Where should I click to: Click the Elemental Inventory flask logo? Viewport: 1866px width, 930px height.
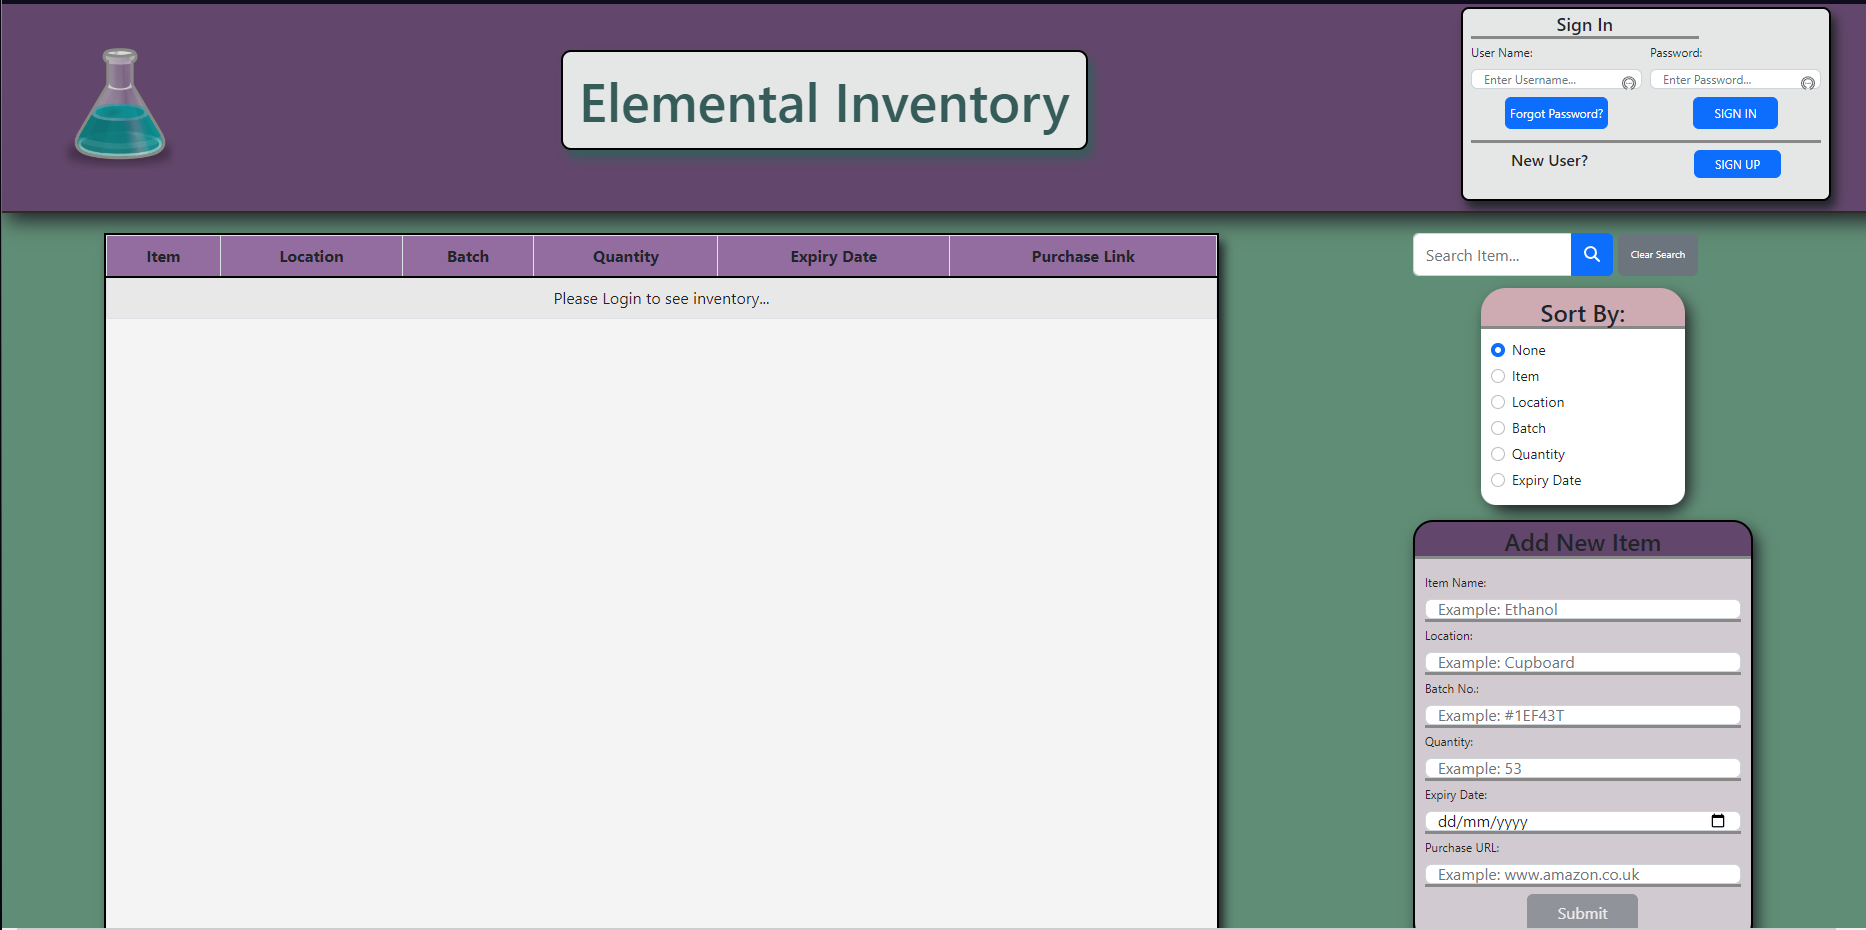click(x=119, y=105)
